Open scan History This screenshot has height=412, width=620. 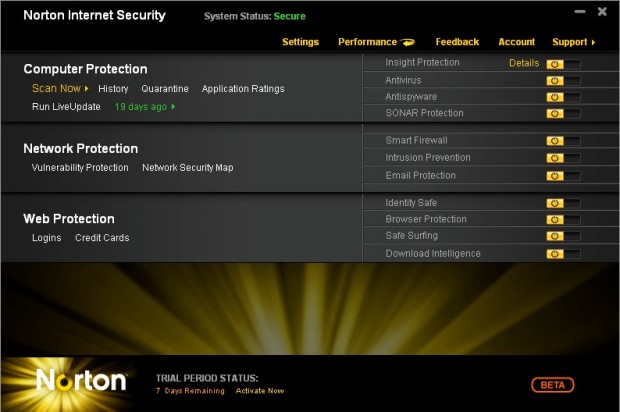(113, 89)
